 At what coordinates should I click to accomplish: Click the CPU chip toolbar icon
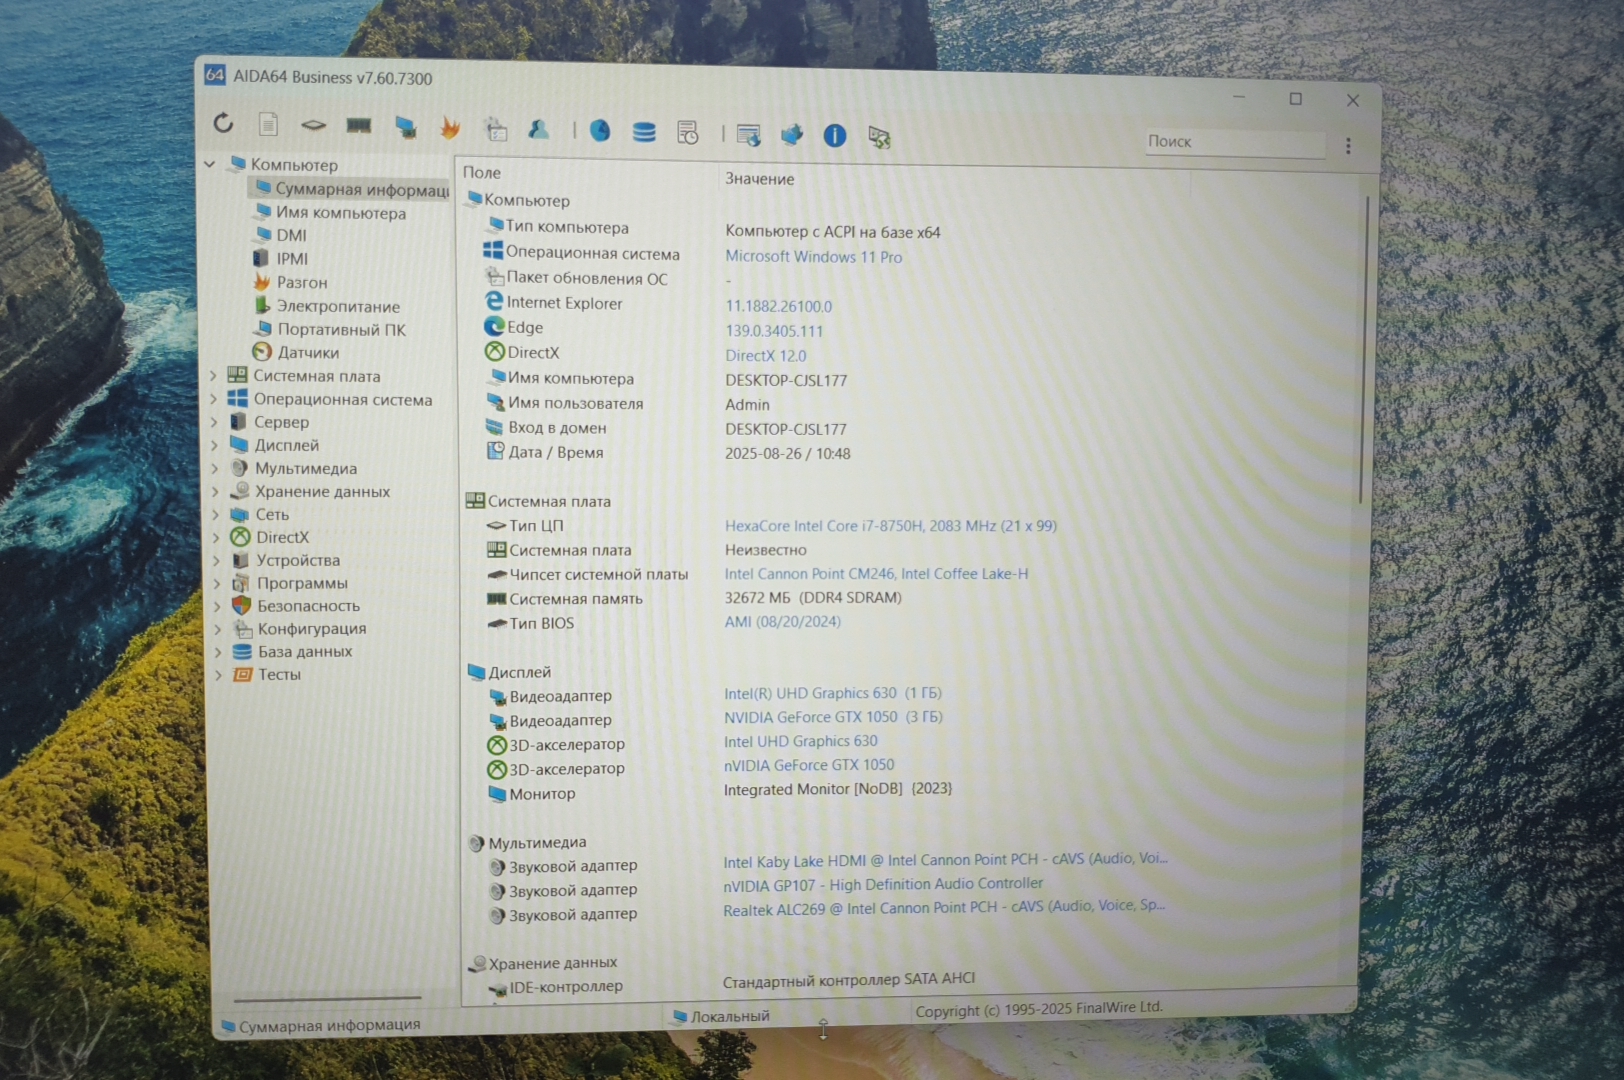313,125
